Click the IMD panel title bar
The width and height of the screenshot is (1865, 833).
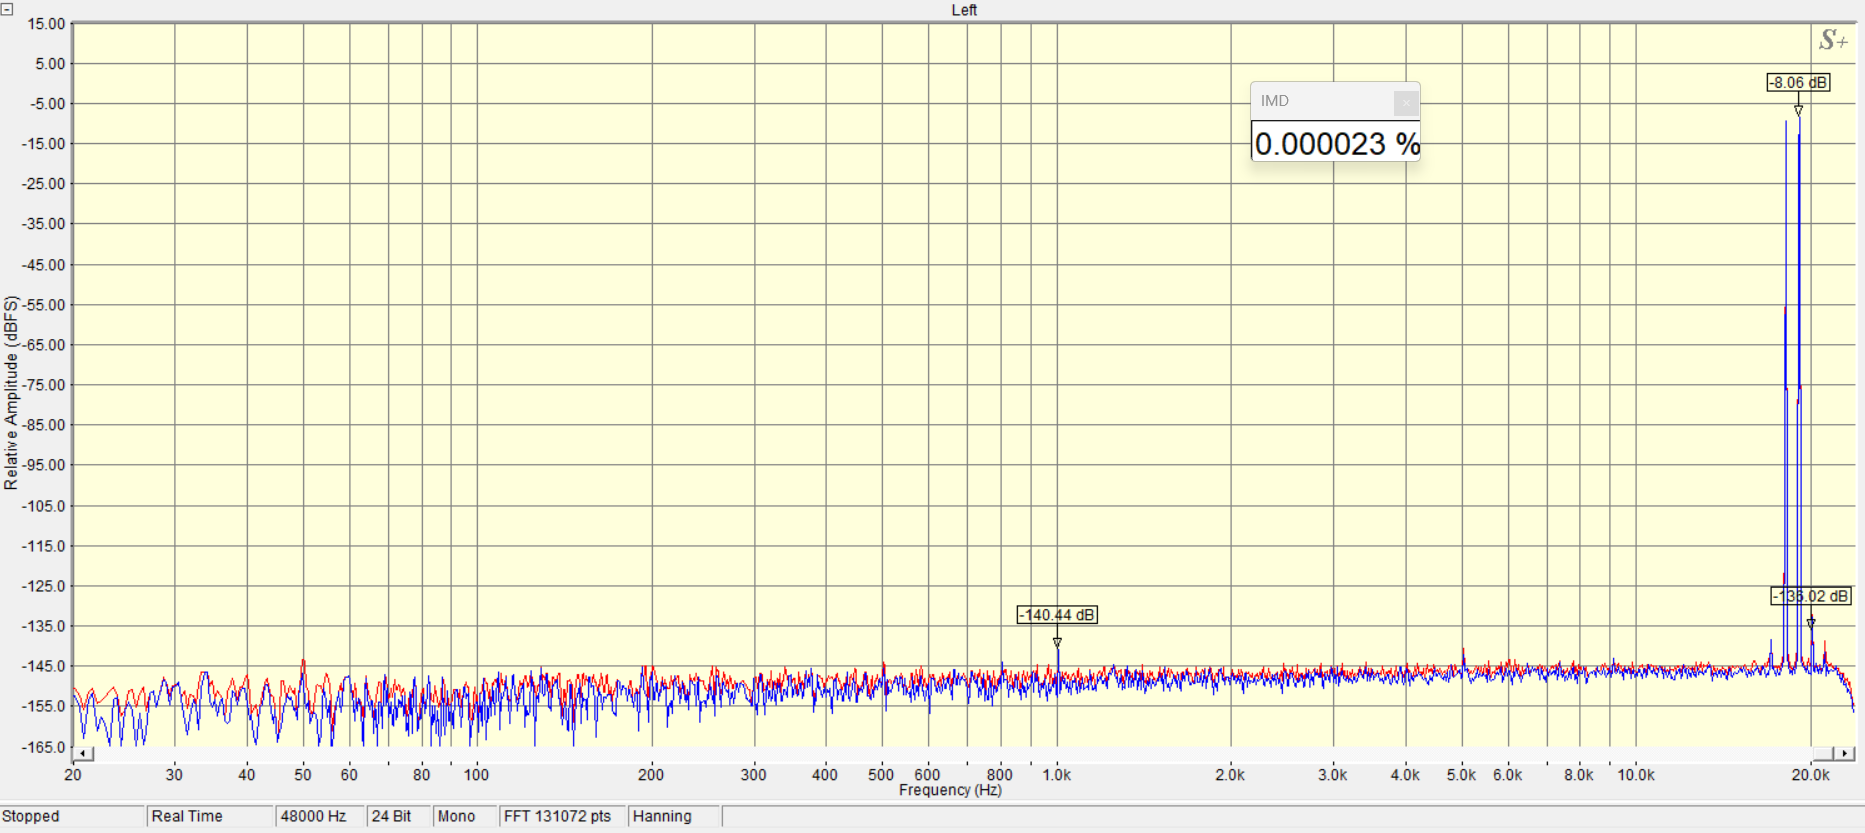1320,101
